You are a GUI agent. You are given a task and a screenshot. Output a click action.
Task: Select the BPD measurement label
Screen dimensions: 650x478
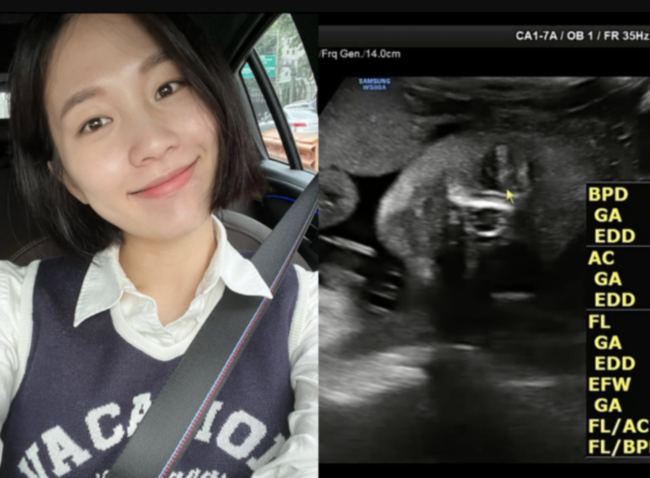pyautogui.click(x=608, y=194)
